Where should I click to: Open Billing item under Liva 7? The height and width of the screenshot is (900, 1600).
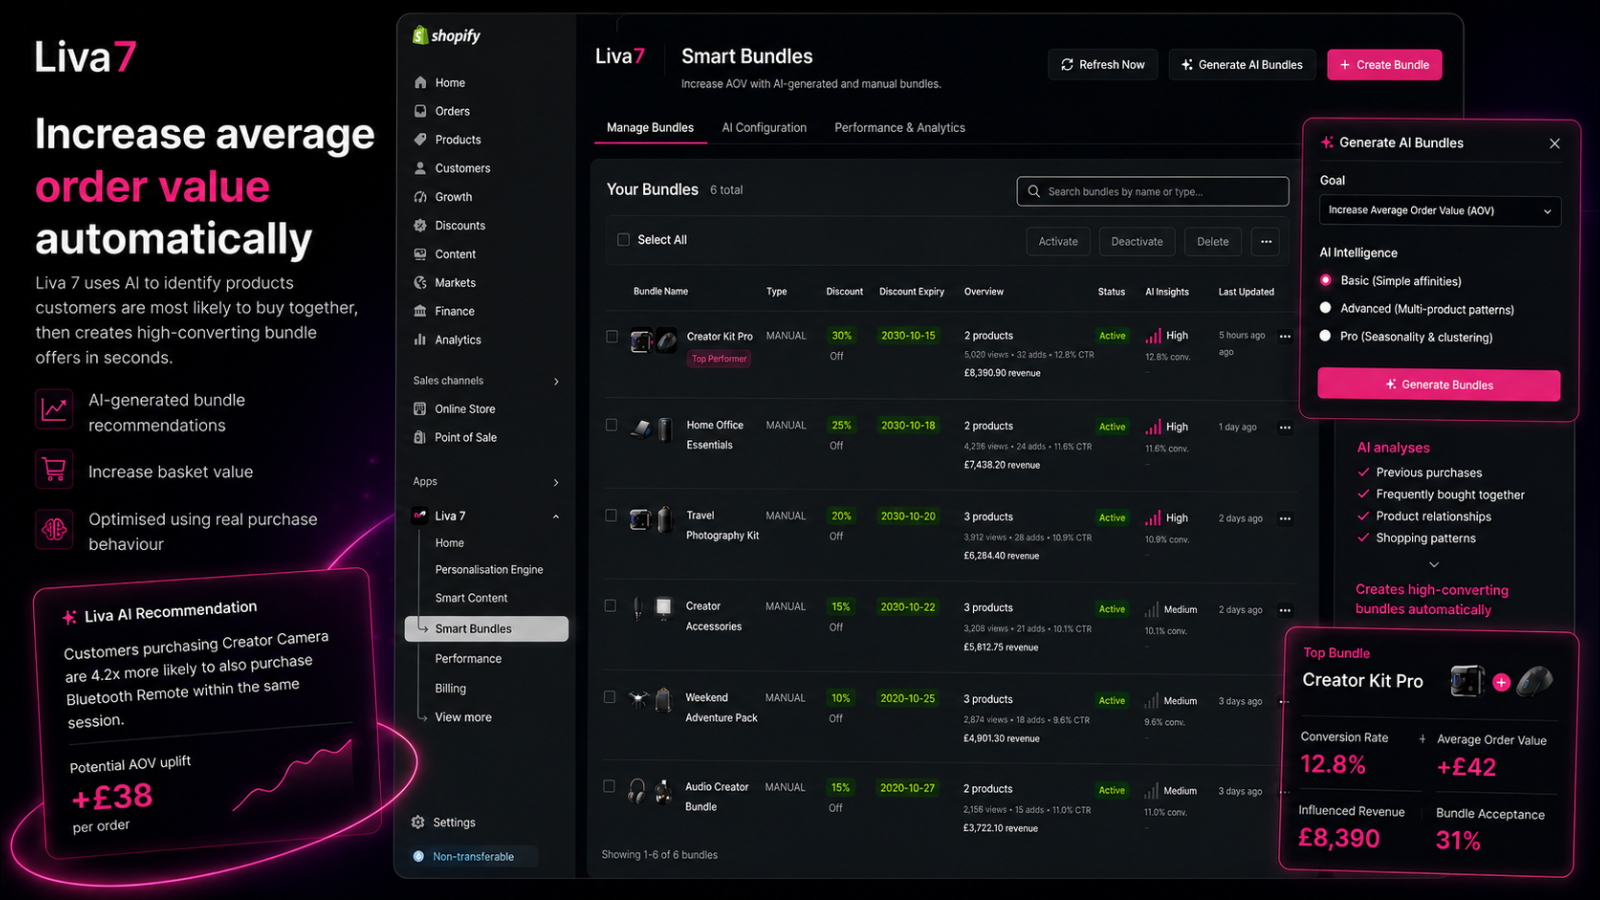pyautogui.click(x=450, y=689)
